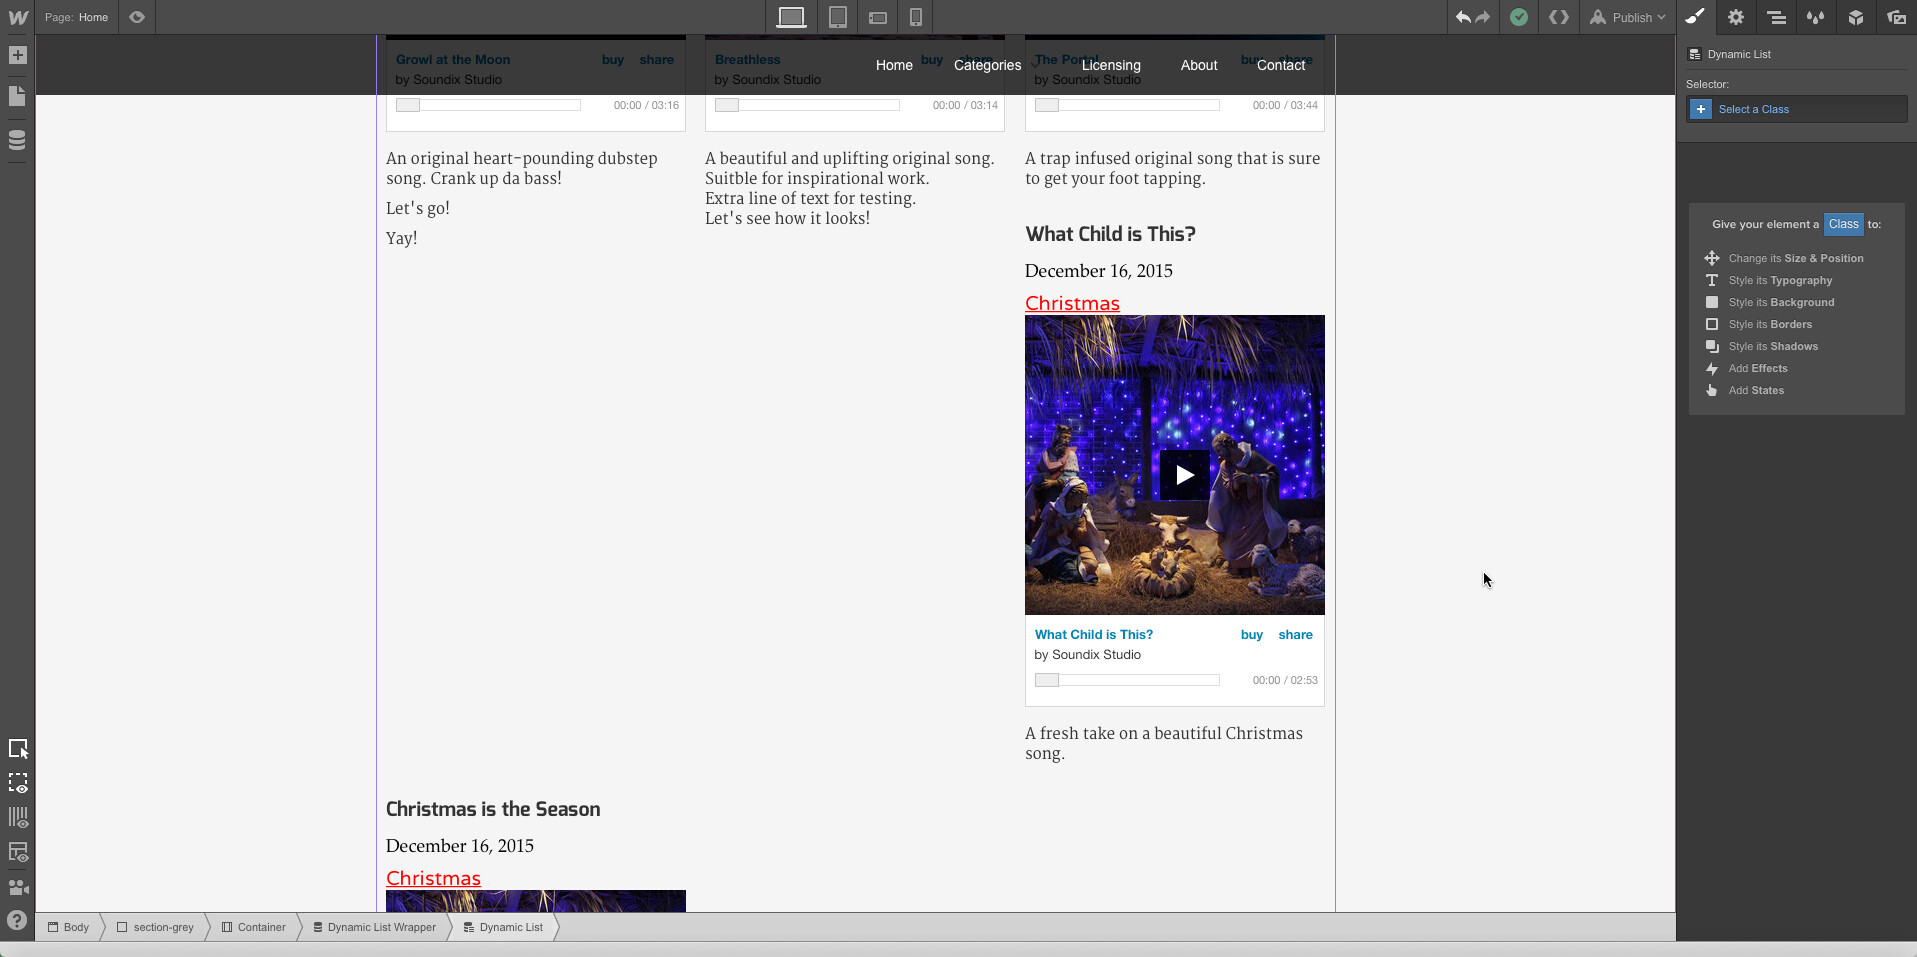
Task: Click the Breathless track title link
Action: 748,59
